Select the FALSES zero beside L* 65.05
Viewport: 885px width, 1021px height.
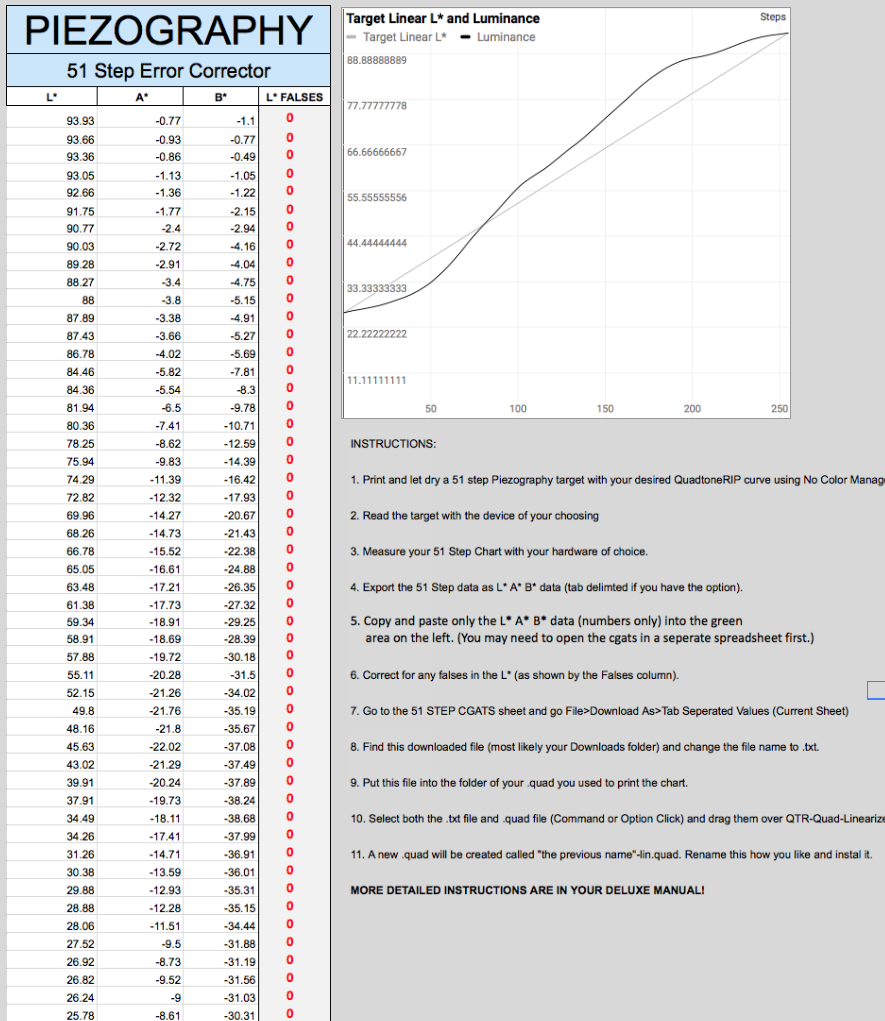pos(290,567)
